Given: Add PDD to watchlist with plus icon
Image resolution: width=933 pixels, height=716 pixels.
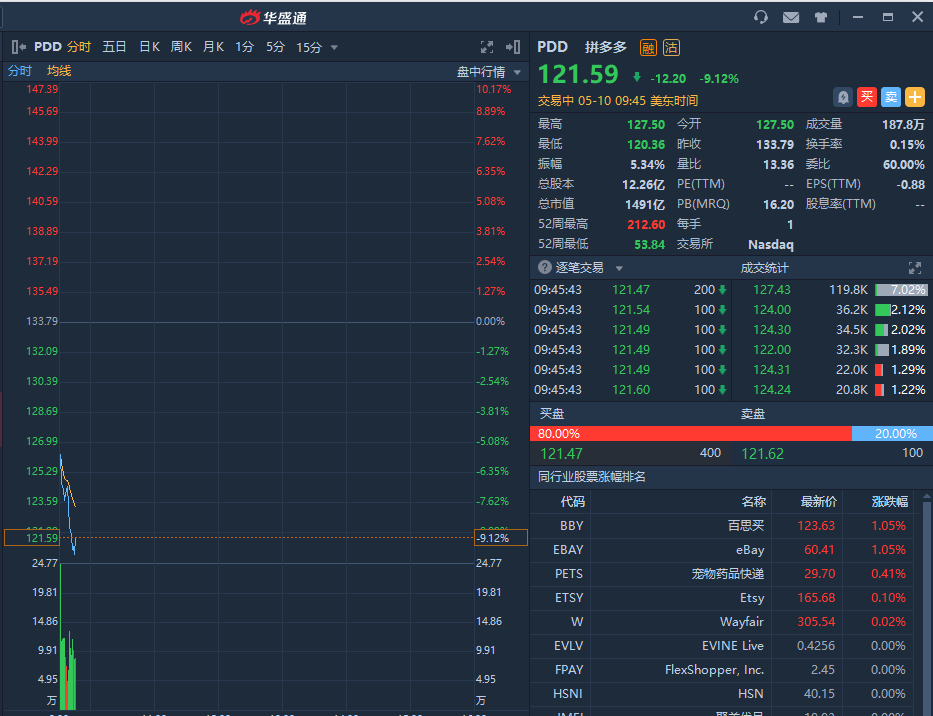Looking at the screenshot, I should tap(915, 97).
